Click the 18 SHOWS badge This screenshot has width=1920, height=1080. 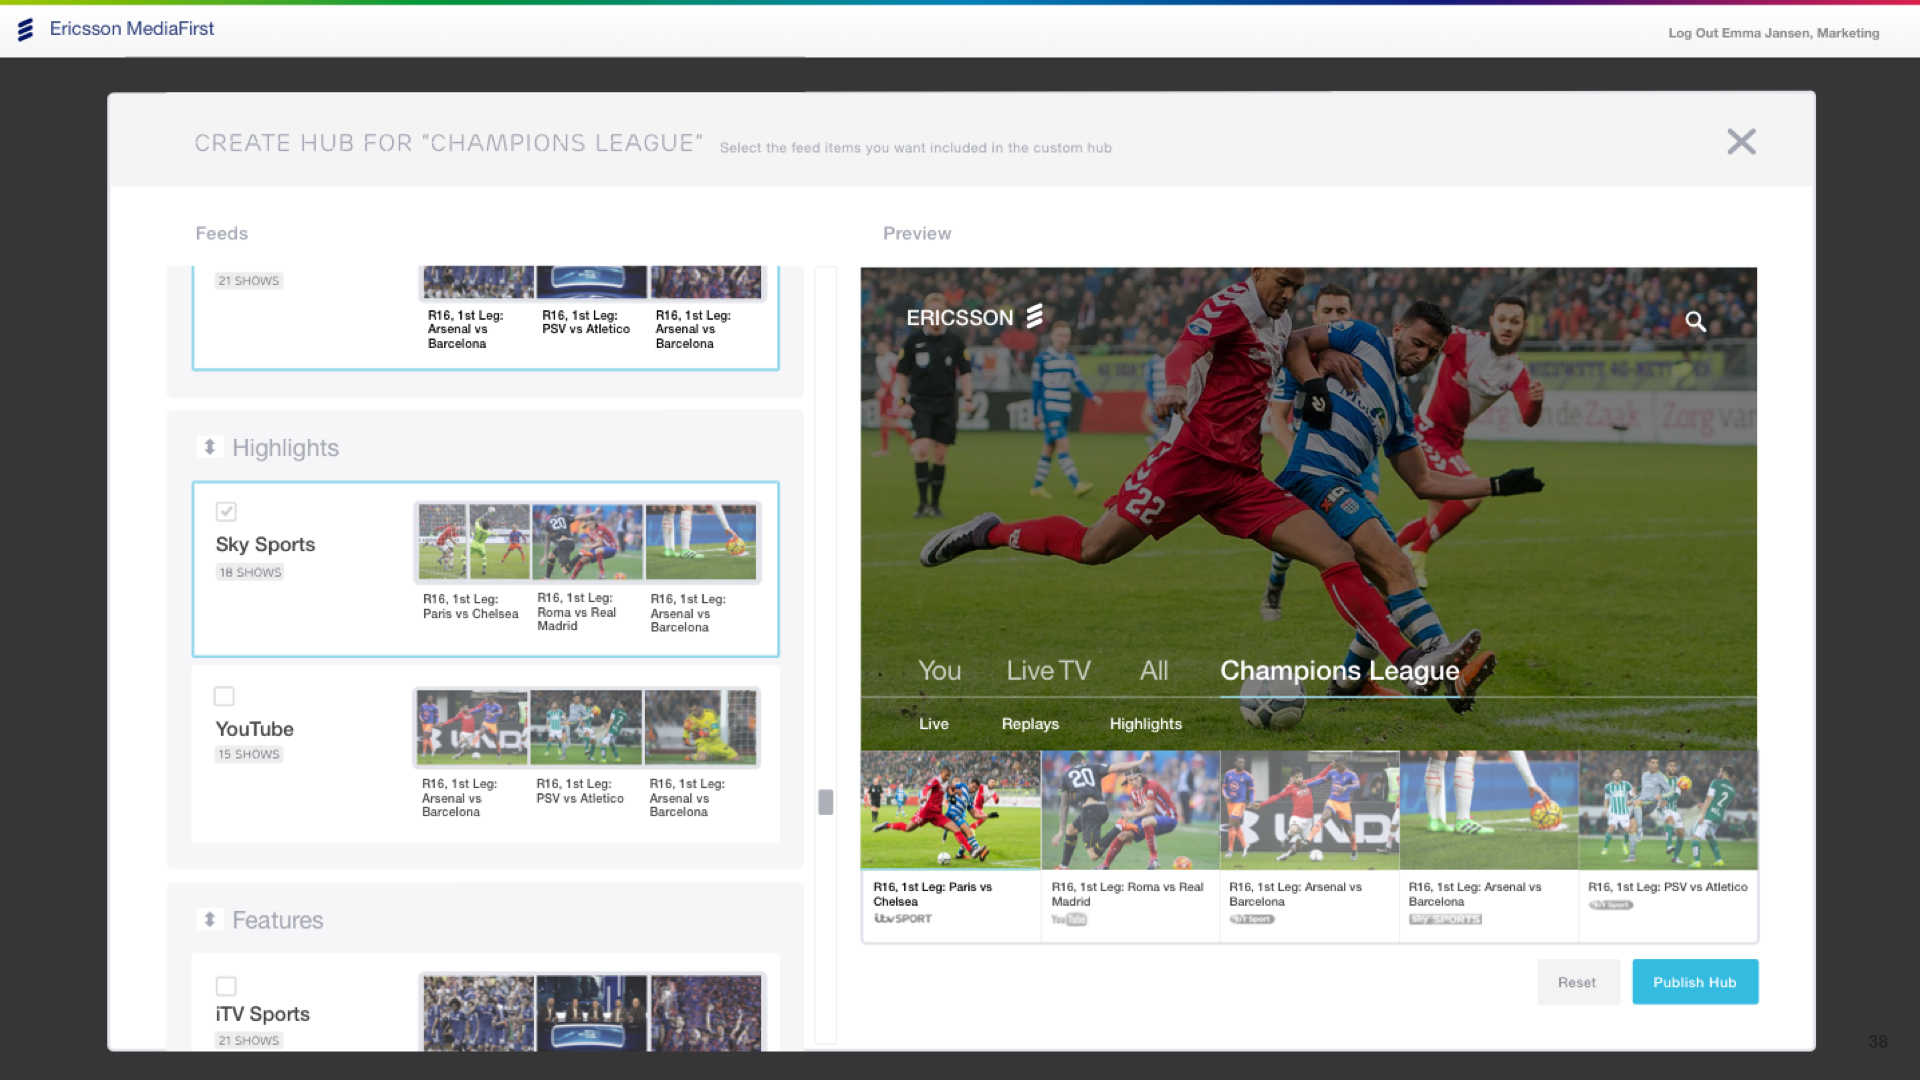(250, 573)
